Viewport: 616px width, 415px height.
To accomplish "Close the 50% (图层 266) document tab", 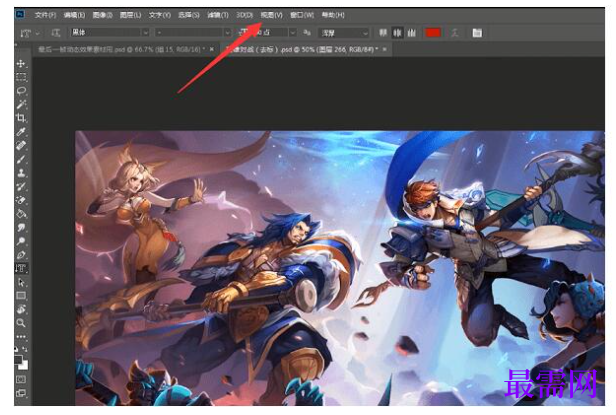I will point(385,49).
